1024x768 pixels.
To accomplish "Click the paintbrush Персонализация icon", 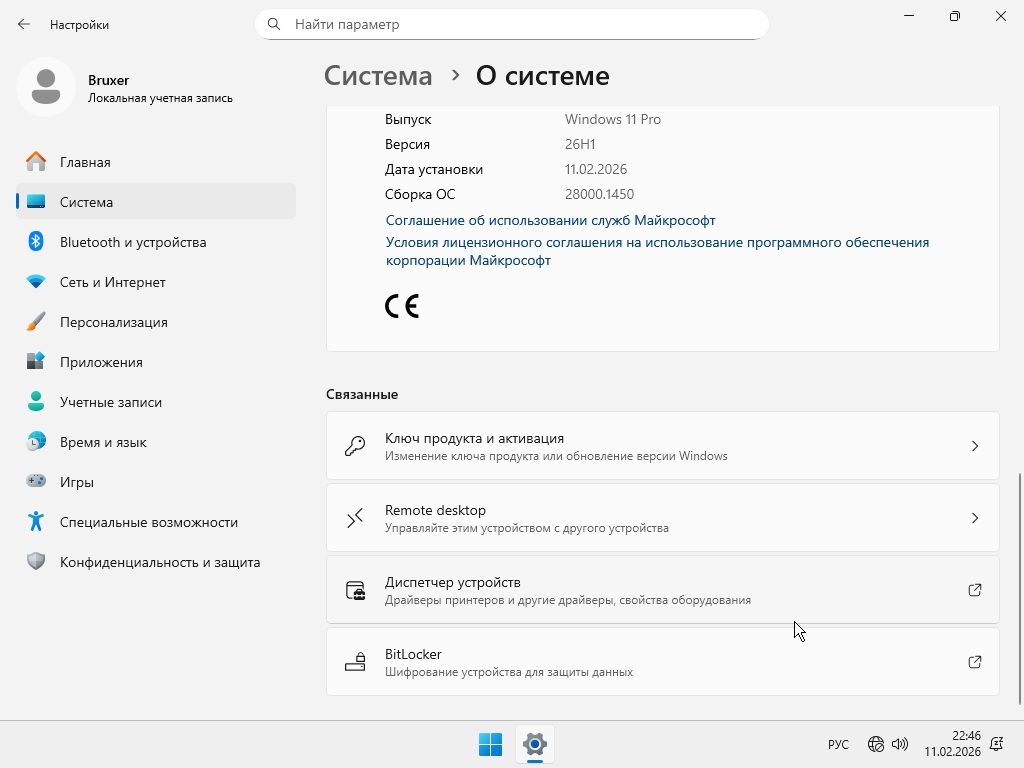I will tap(36, 322).
